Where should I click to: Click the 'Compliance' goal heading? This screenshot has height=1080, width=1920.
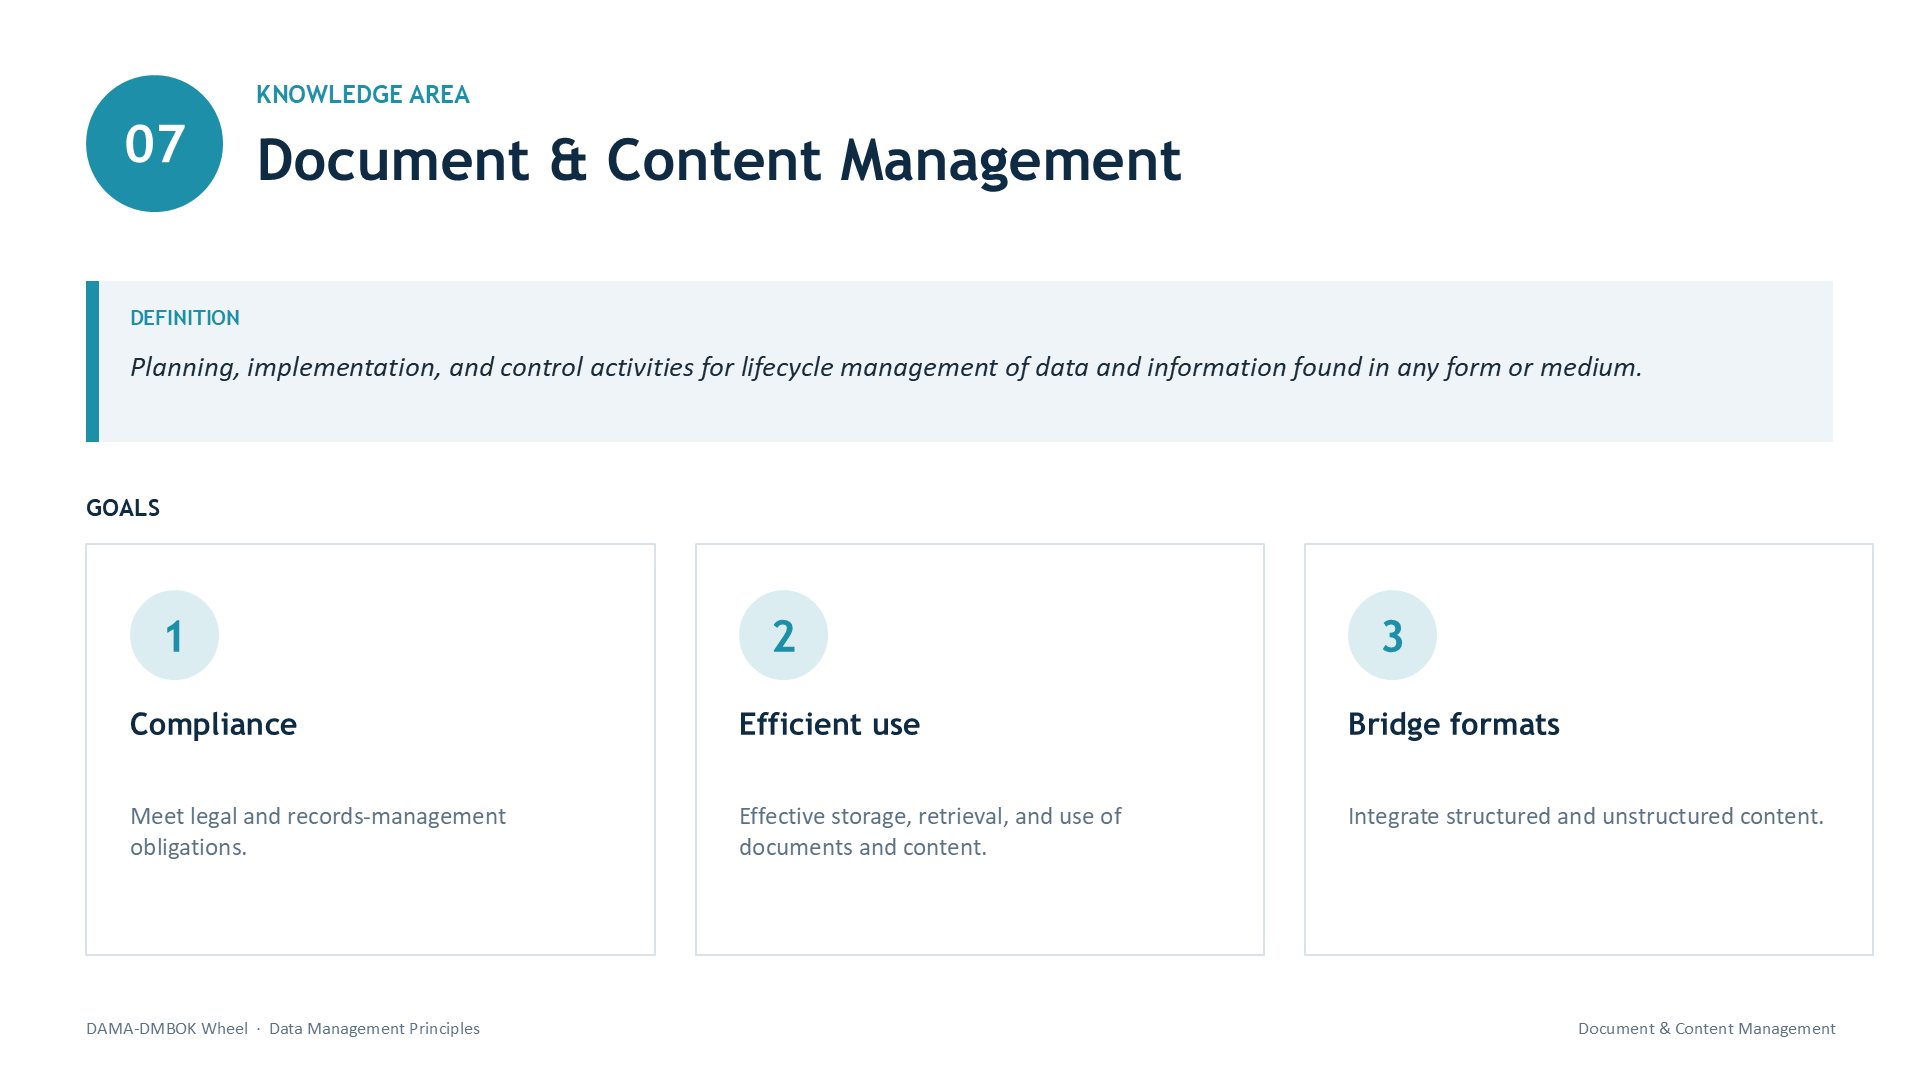[x=213, y=724]
